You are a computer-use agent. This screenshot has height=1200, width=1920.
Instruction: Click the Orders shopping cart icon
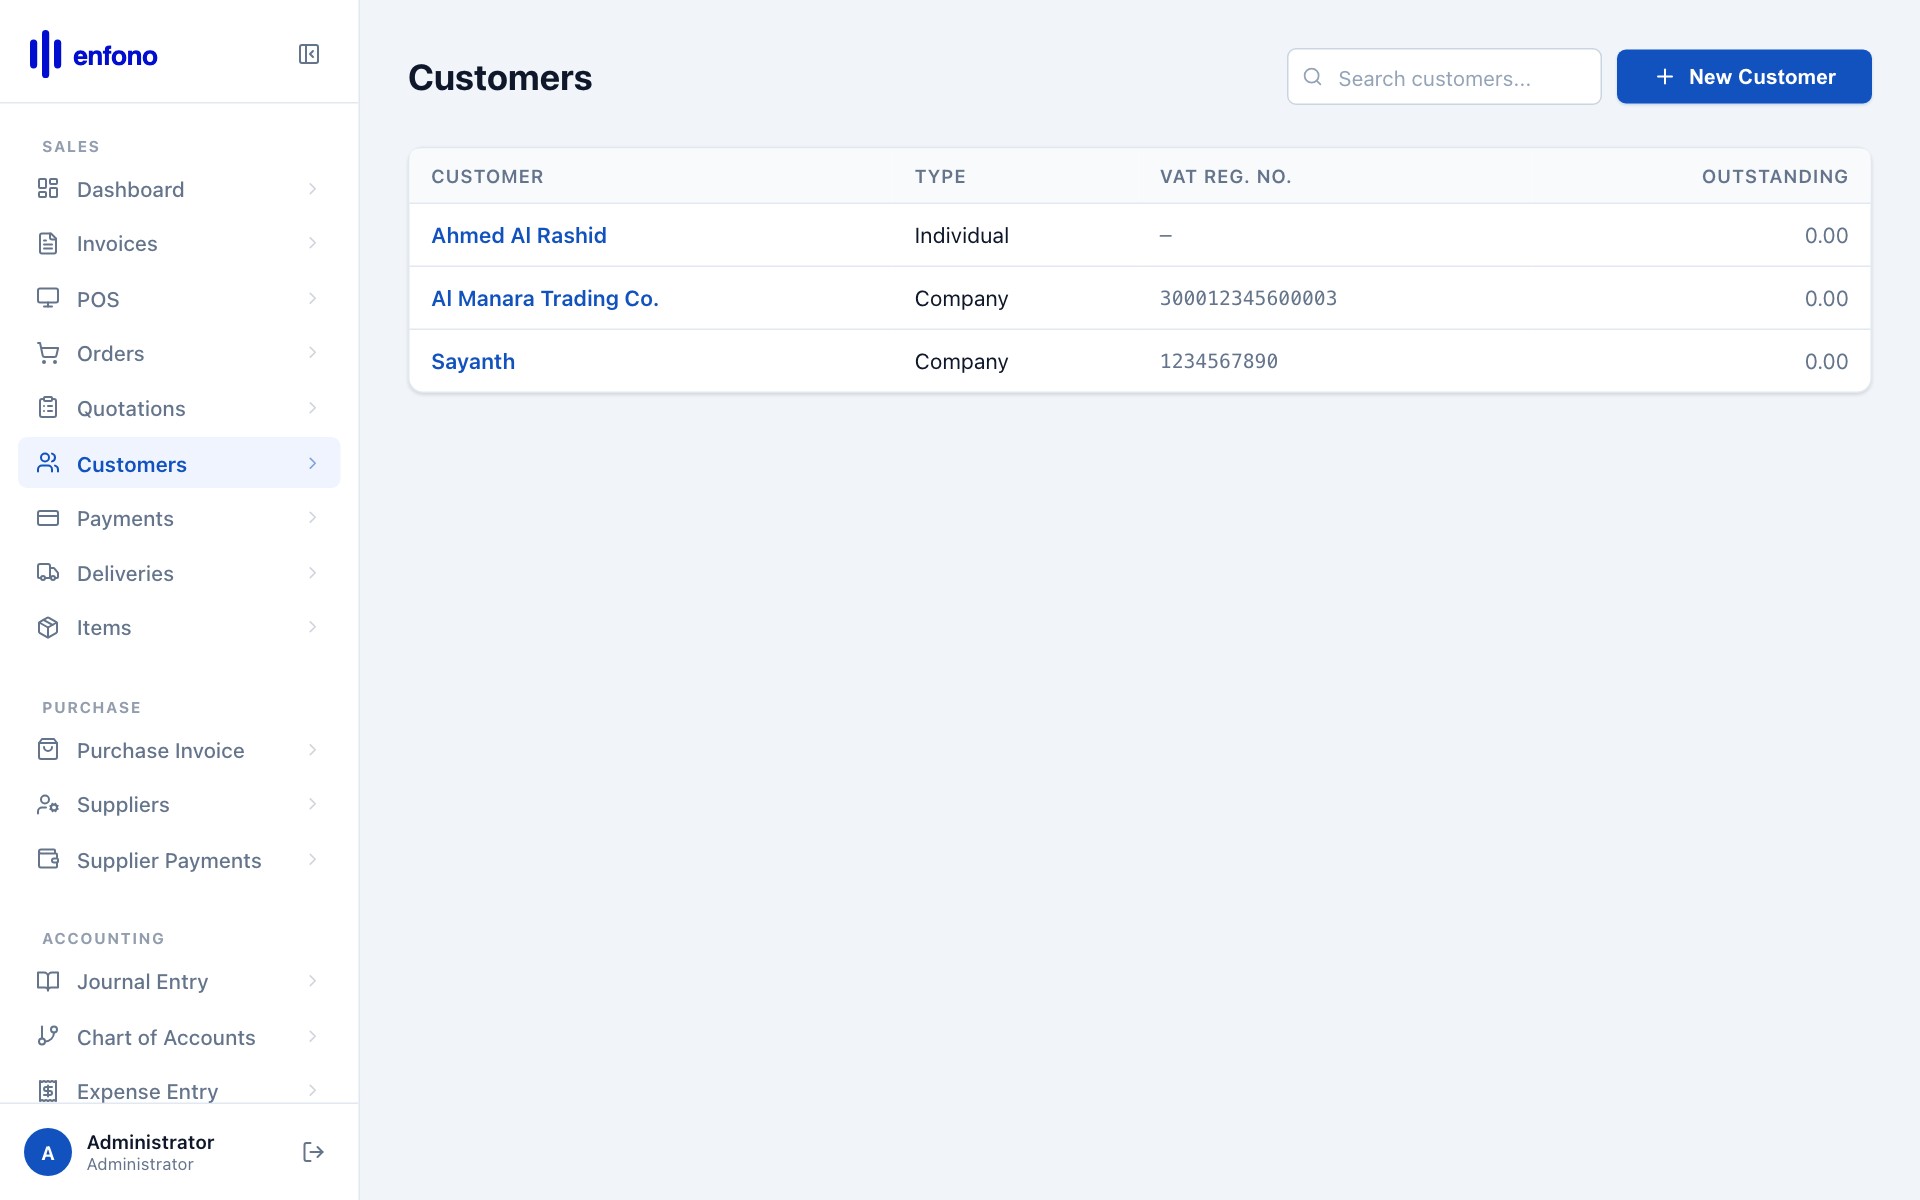pos(48,353)
